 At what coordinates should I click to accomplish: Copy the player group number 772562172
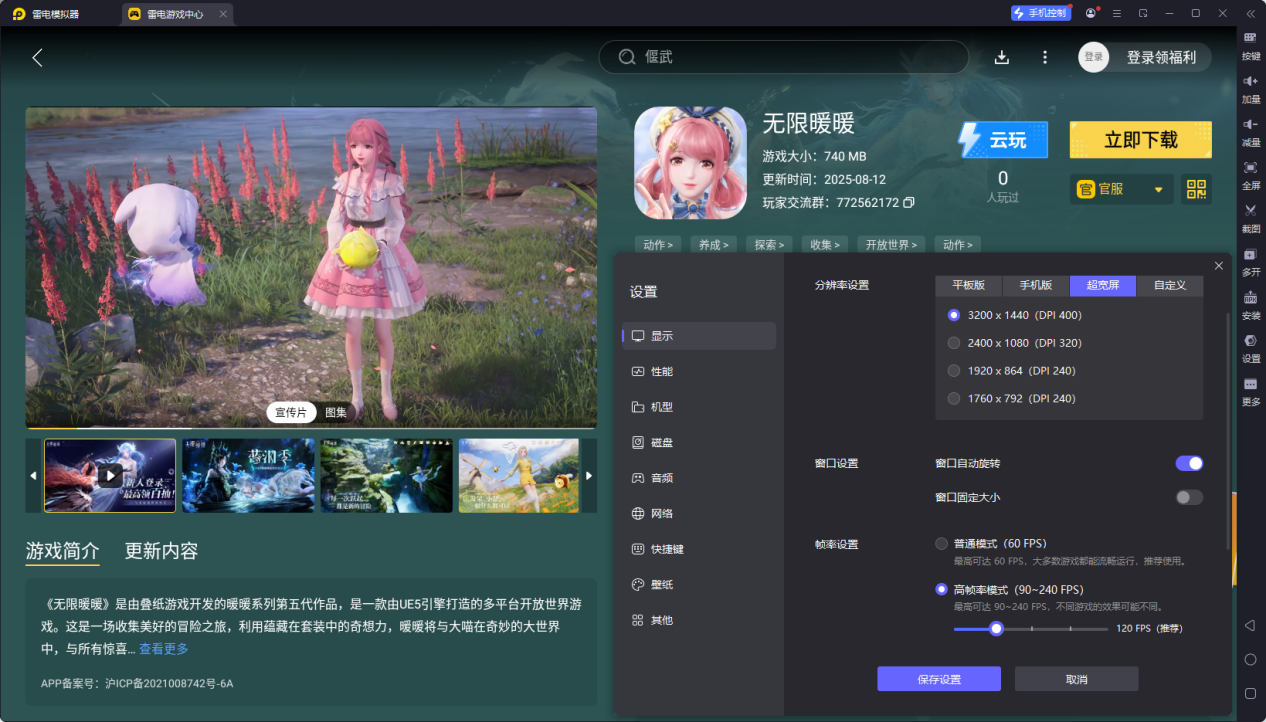[x=909, y=202]
